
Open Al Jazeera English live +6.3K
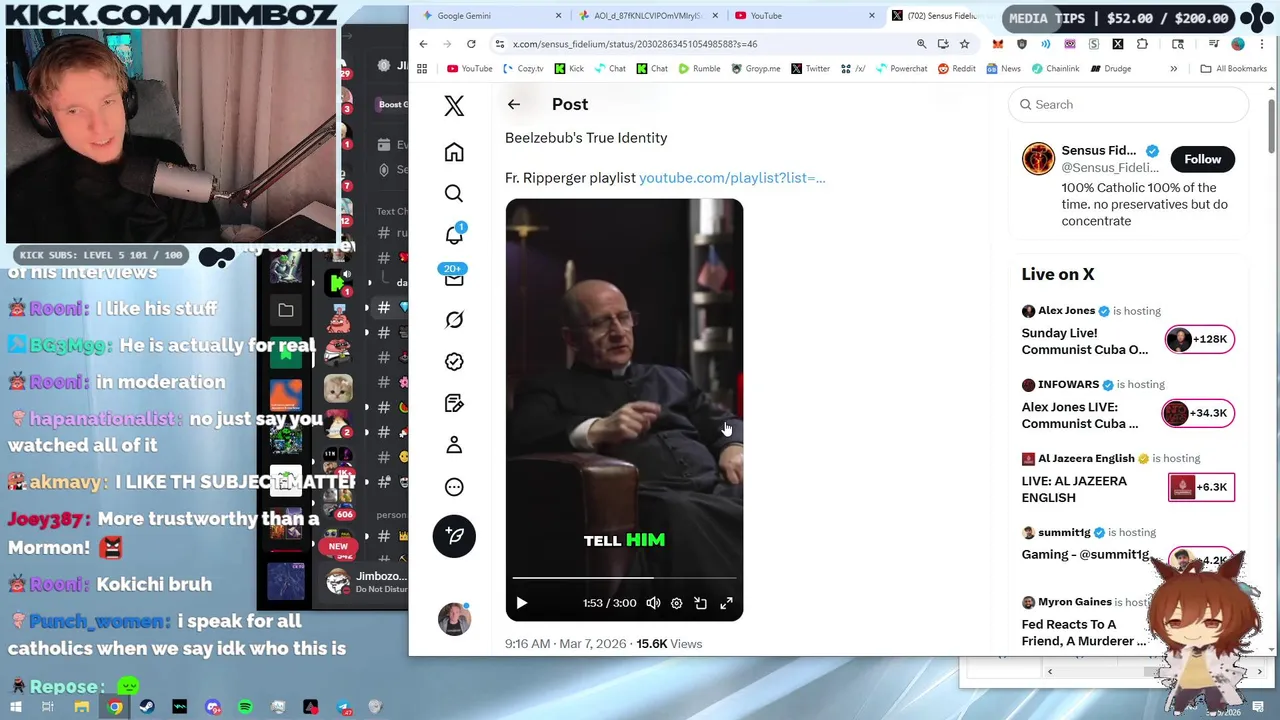pos(1201,487)
